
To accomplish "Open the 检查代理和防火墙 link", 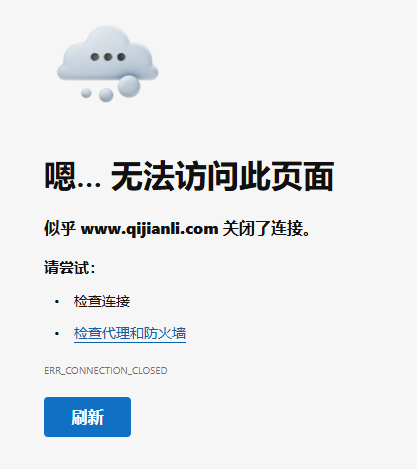I will click(130, 333).
